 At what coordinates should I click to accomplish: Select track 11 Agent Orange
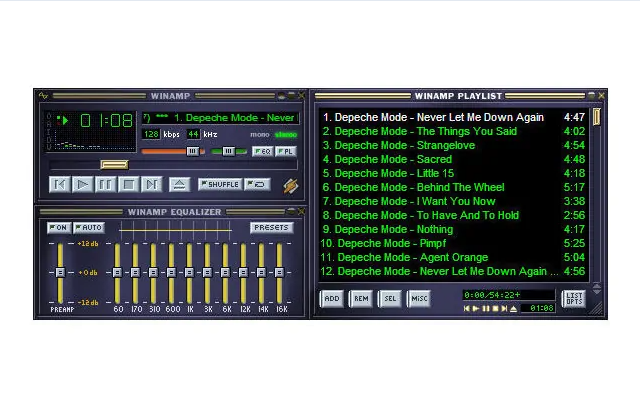pyautogui.click(x=453, y=257)
